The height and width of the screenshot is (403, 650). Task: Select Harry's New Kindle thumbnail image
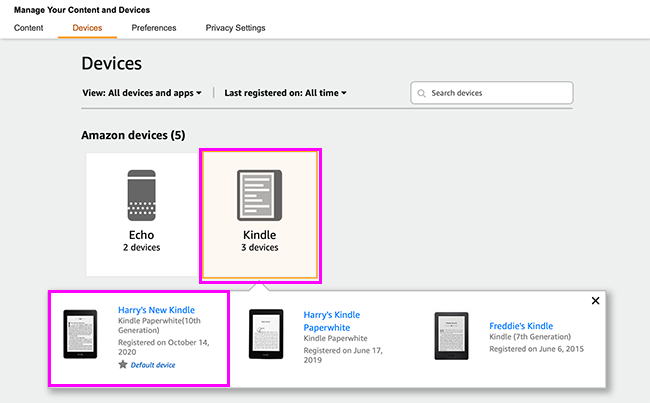[x=81, y=335]
